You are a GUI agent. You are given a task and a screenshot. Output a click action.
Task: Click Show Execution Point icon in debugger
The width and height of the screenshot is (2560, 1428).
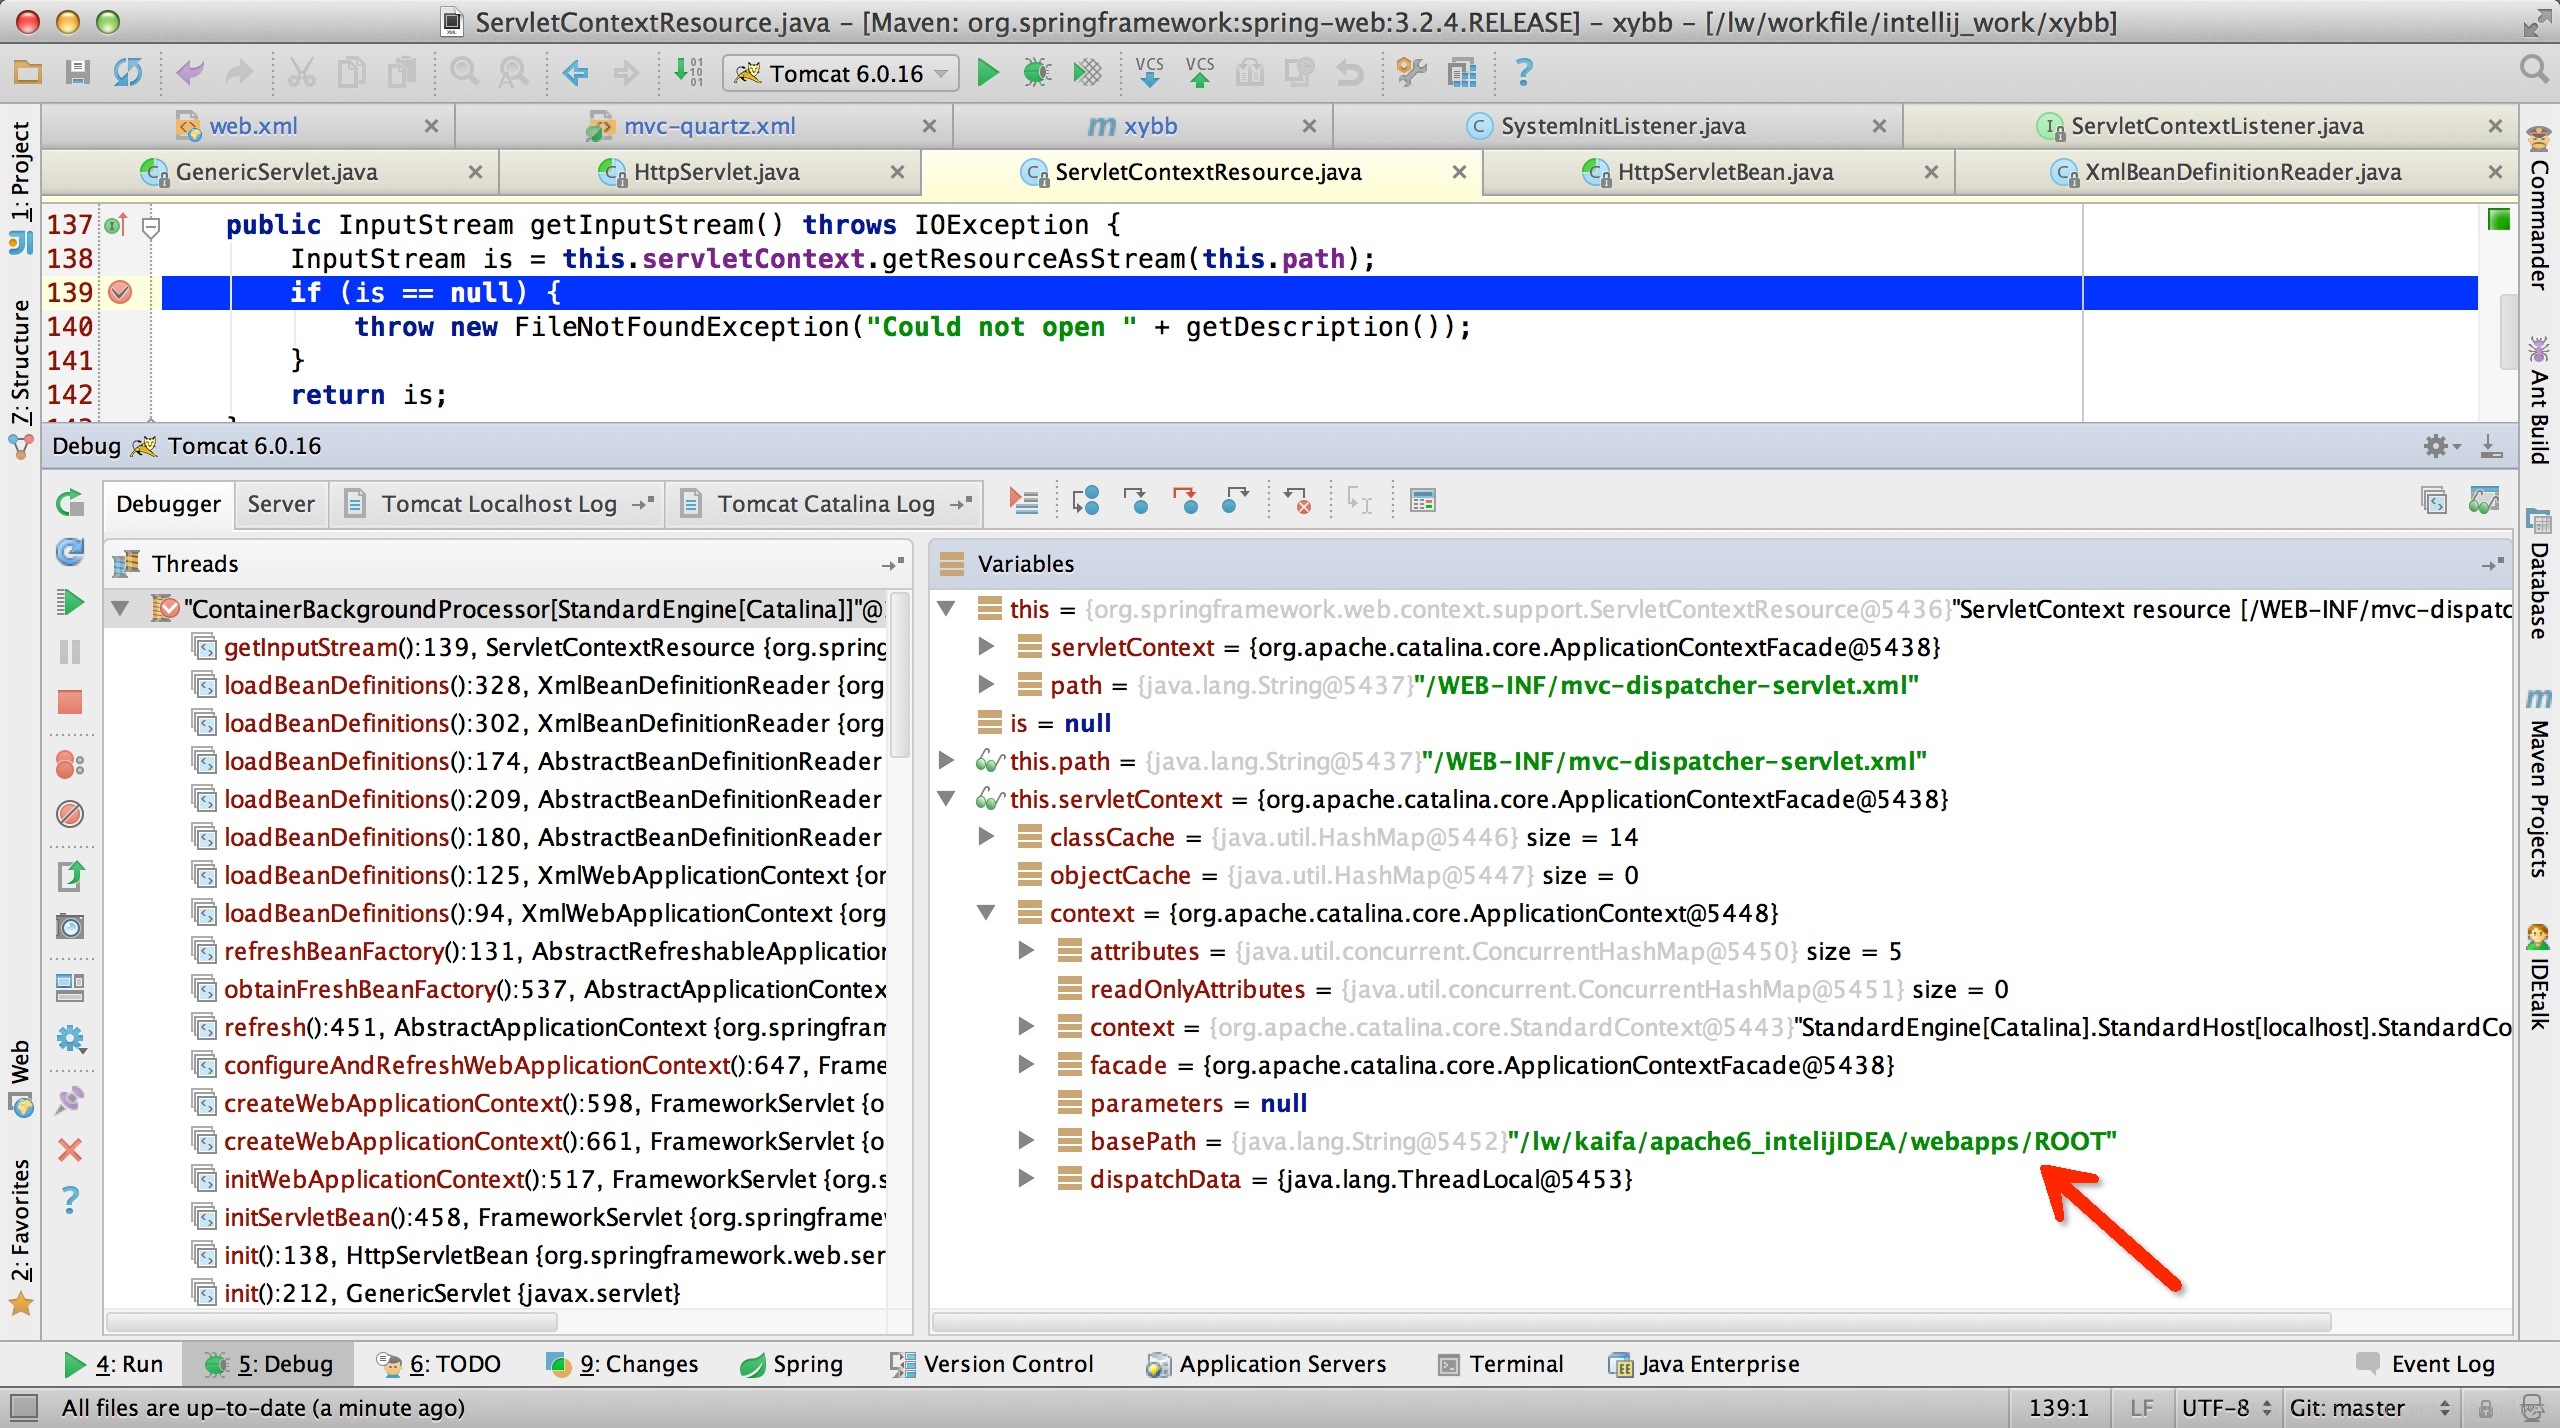[1023, 501]
